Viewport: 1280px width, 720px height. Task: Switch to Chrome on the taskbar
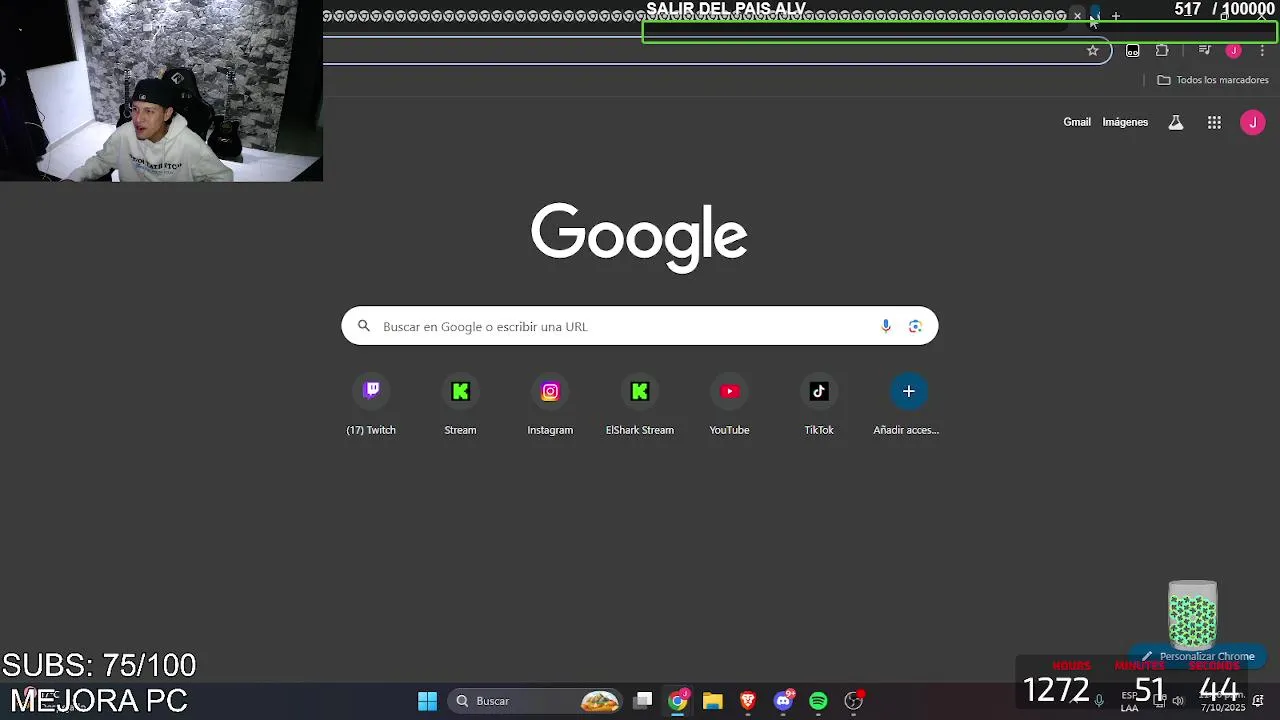coord(678,701)
